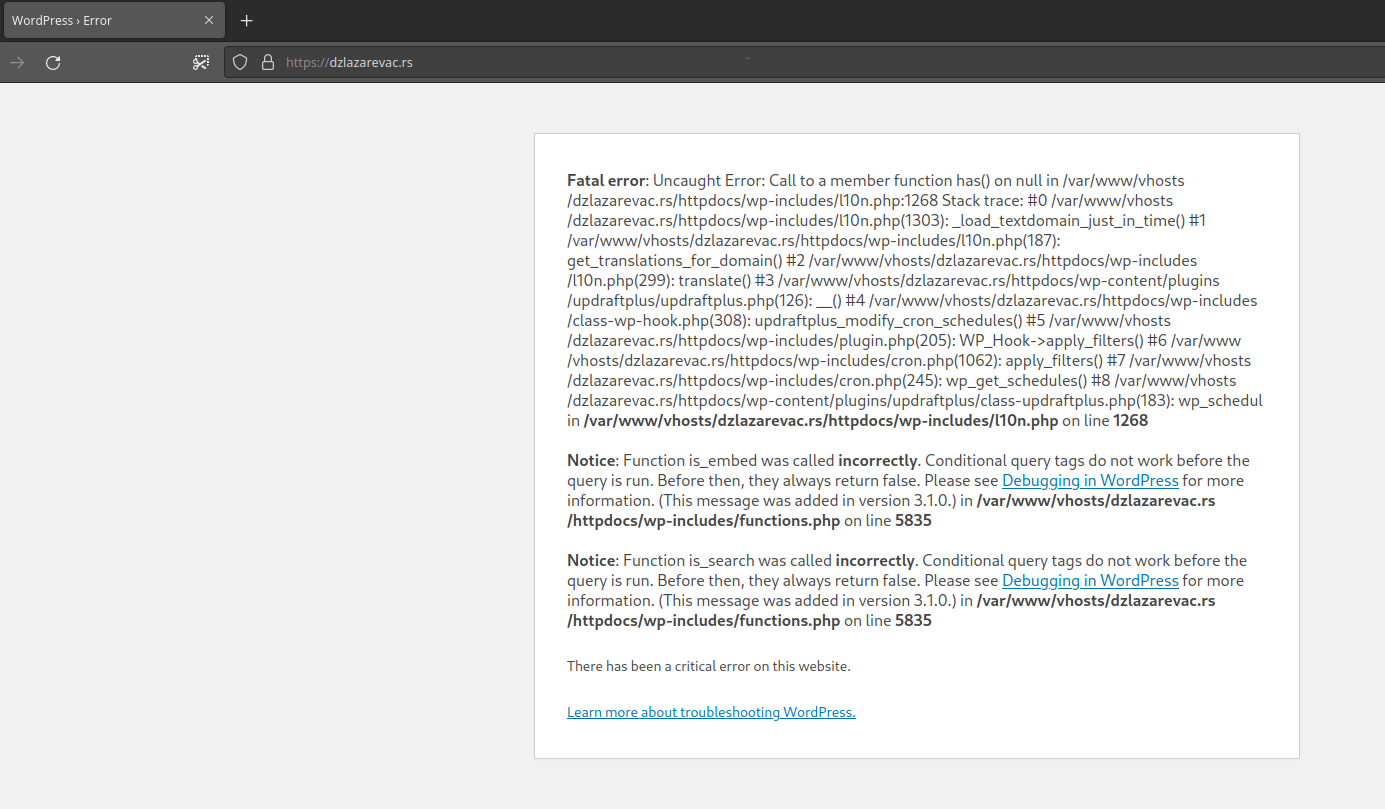Open the screenshot scissors tool icon
The width and height of the screenshot is (1385, 809).
201,62
